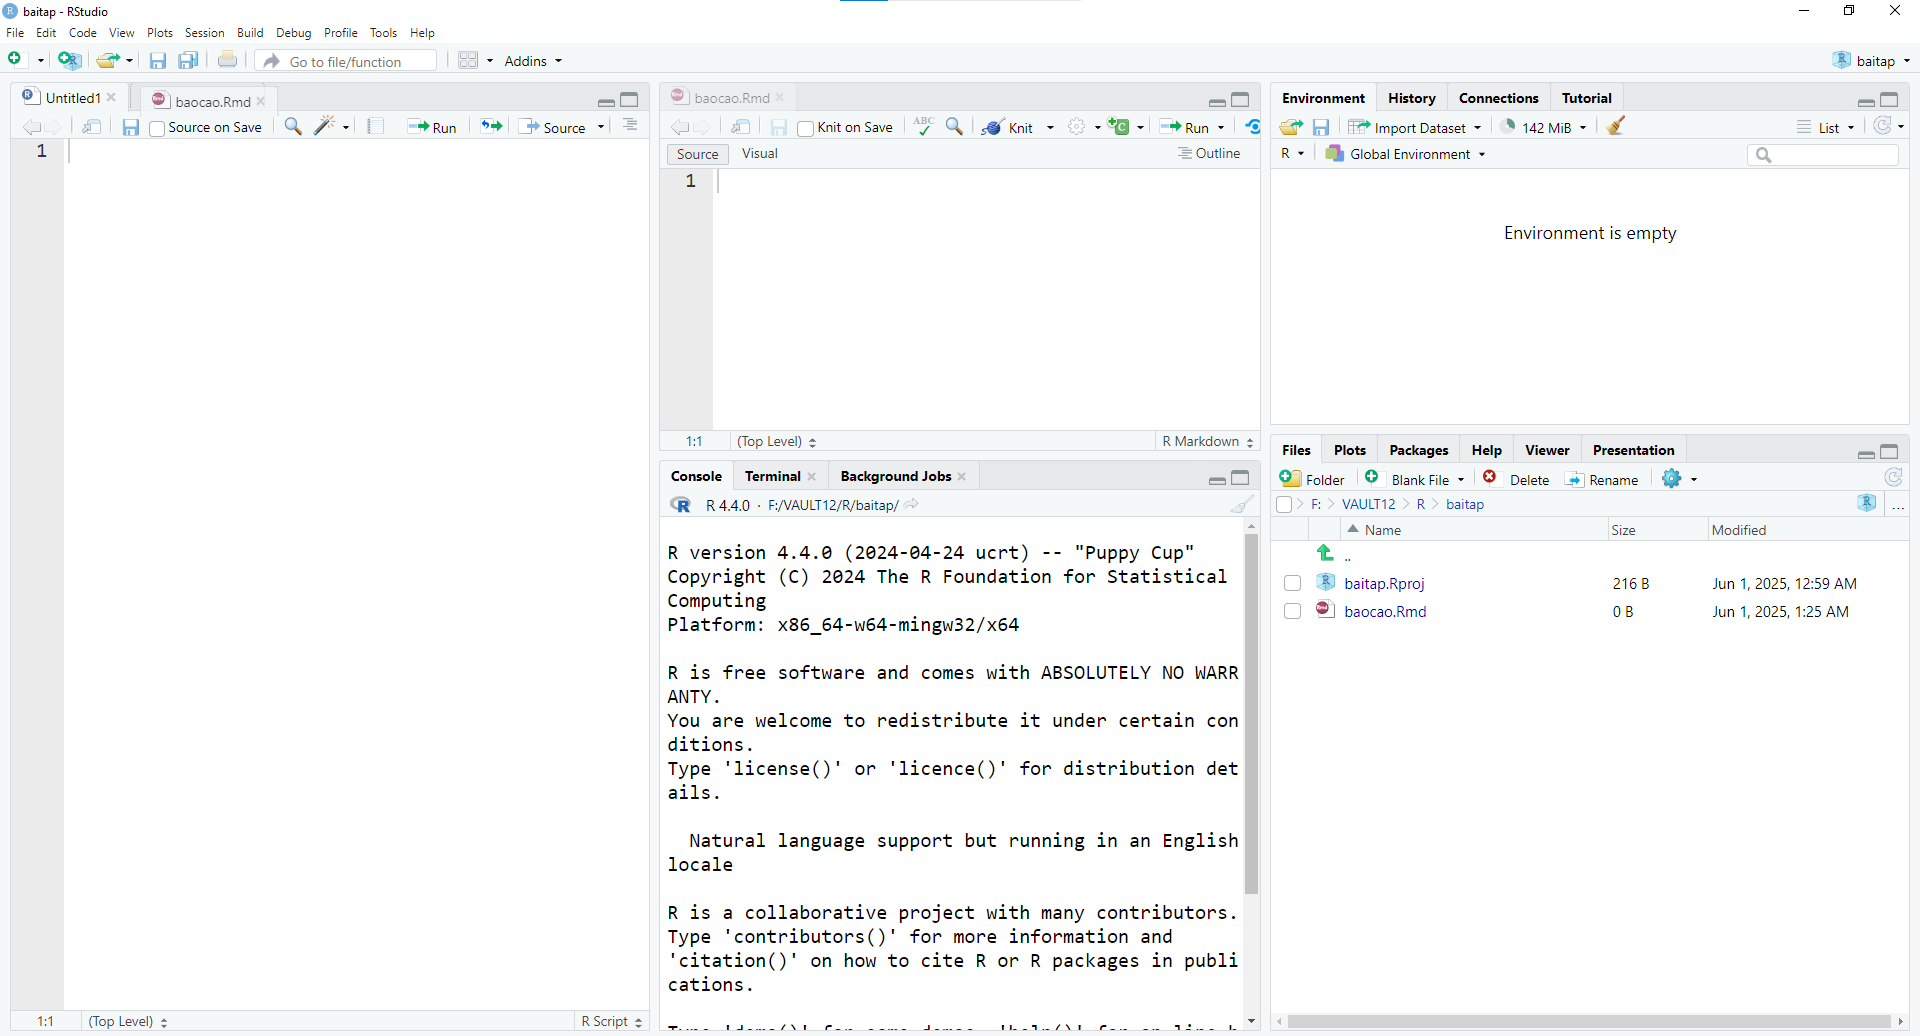Click the Files pane horizontal scrollbar
This screenshot has width=1920, height=1036.
click(1590, 1022)
